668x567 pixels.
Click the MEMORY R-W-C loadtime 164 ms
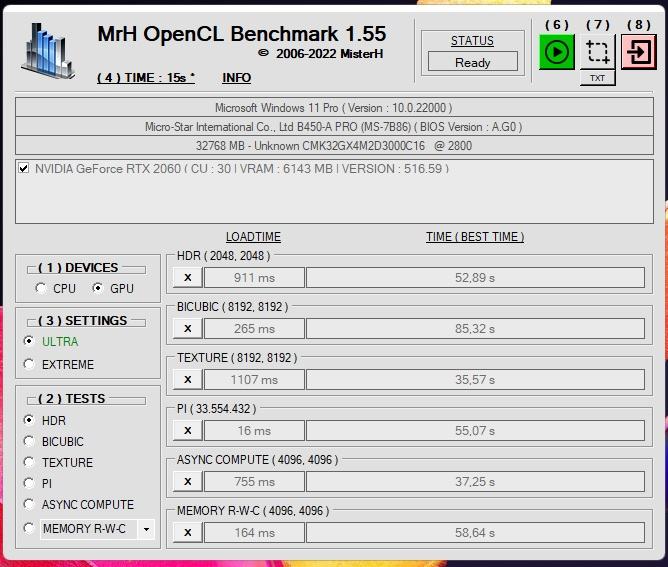tap(254, 532)
